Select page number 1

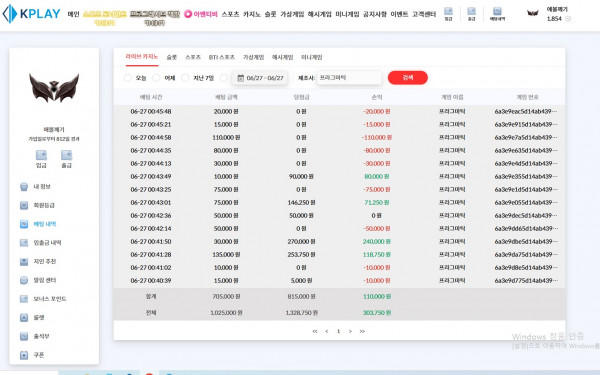[x=338, y=331]
